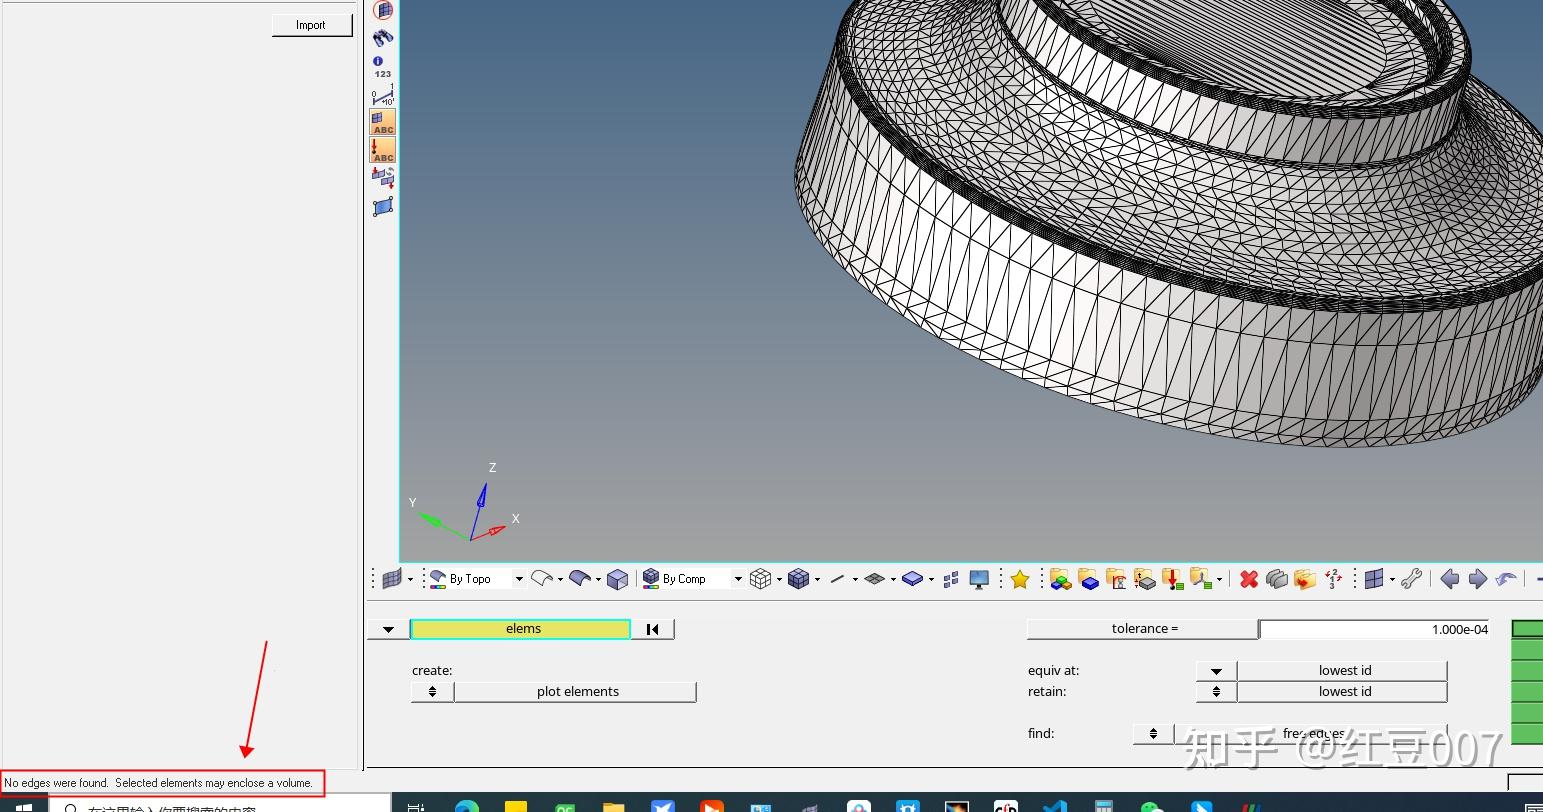The height and width of the screenshot is (812, 1543).
Task: Click the renumber 2-1-3 icon
Action: click(1333, 579)
